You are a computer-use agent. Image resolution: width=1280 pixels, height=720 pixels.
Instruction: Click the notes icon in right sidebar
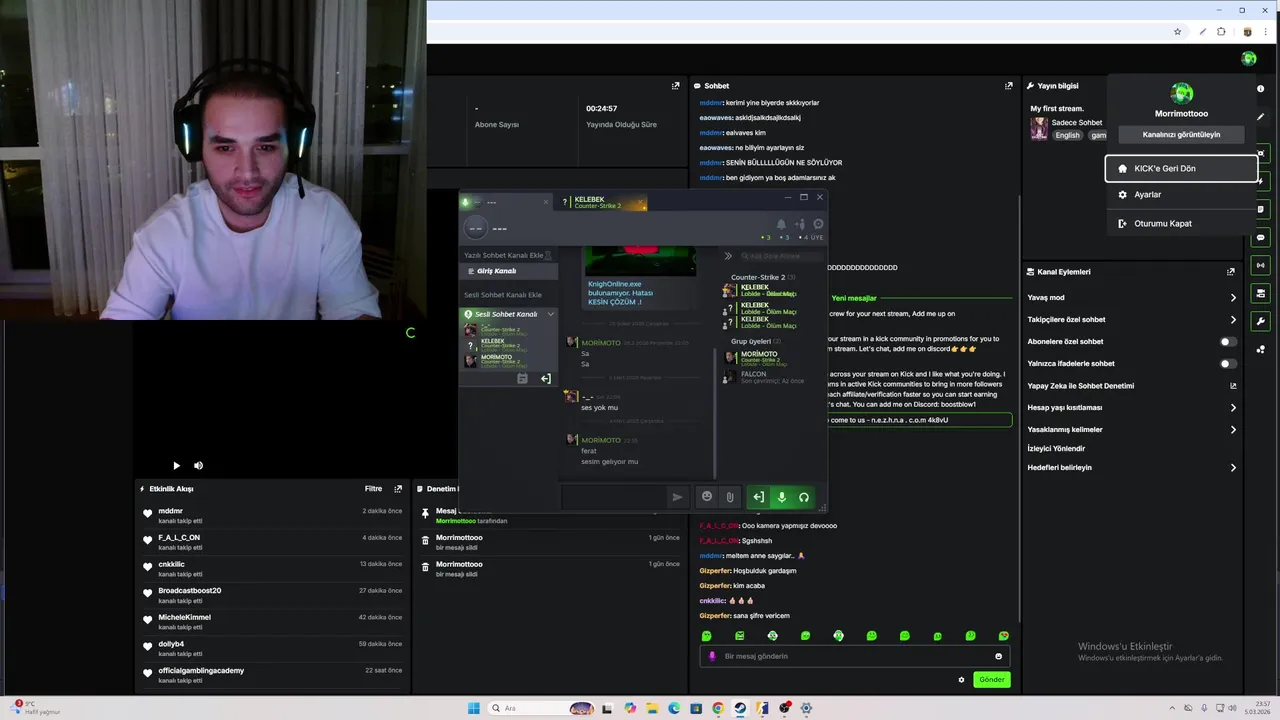[1260, 209]
